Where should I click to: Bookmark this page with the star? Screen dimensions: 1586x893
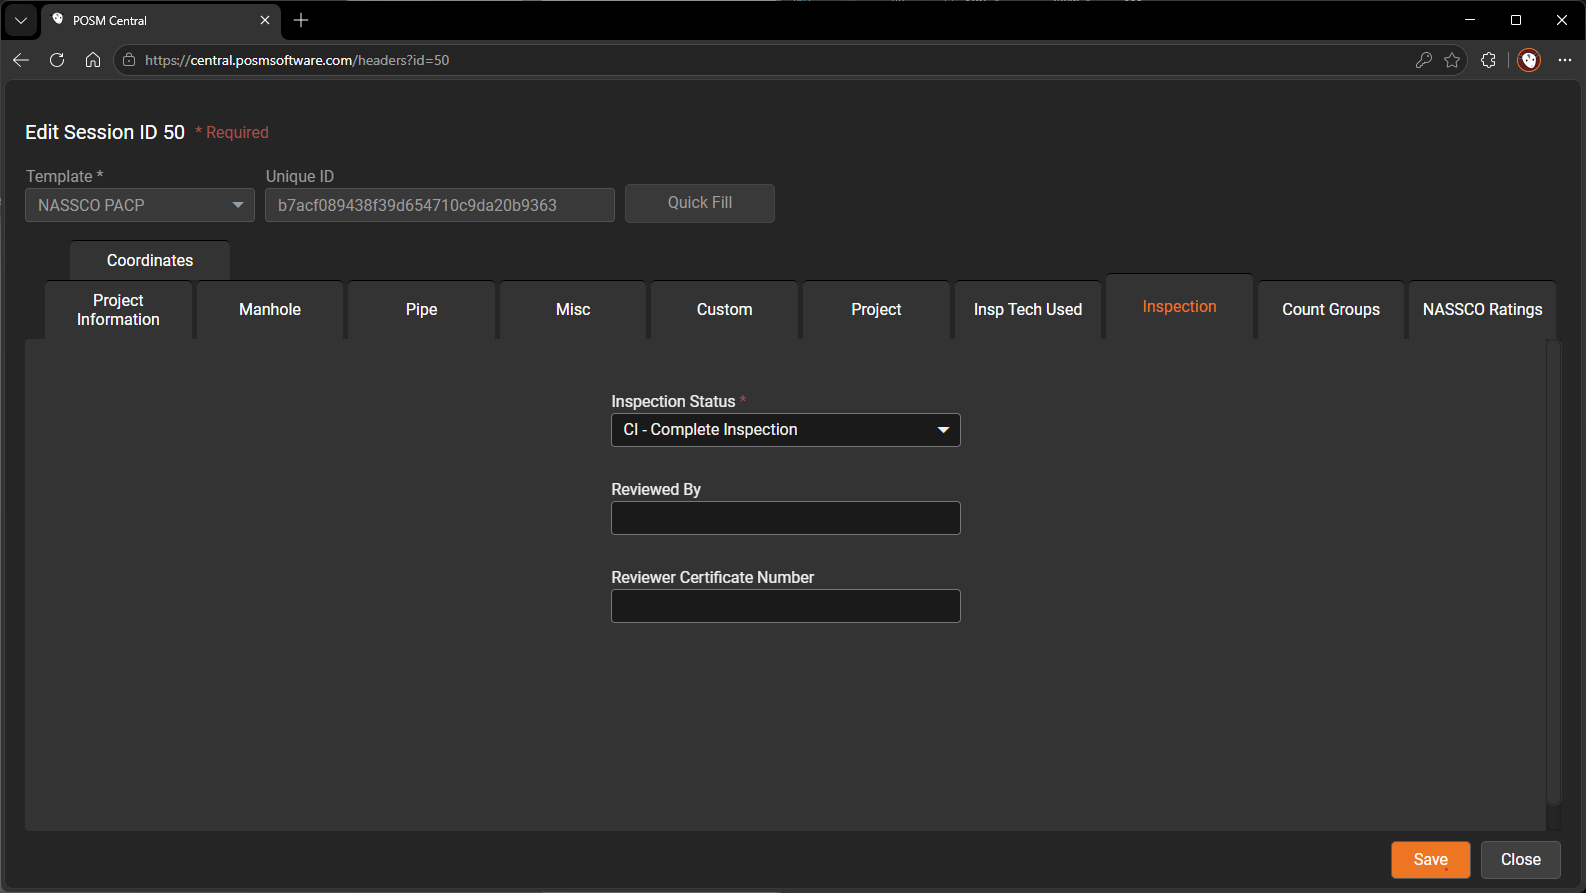(x=1452, y=60)
